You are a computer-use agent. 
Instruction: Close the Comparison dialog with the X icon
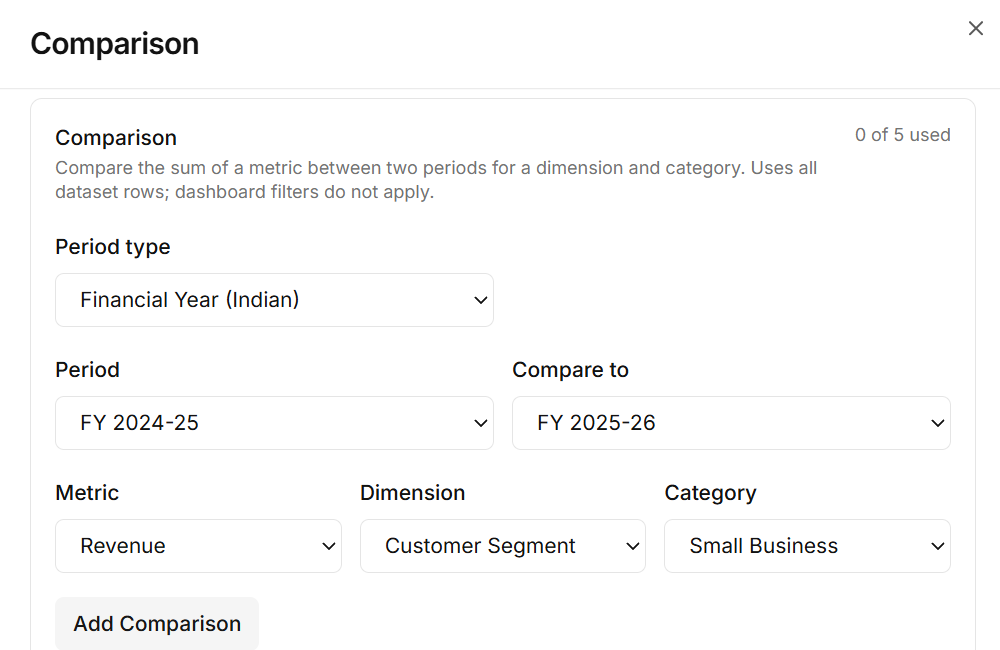[975, 28]
